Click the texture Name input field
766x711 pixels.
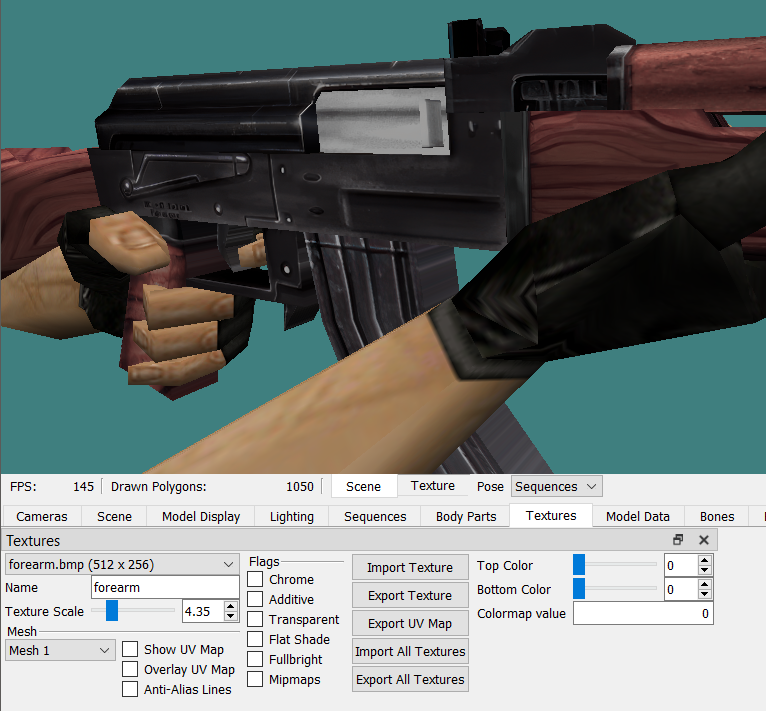click(165, 587)
